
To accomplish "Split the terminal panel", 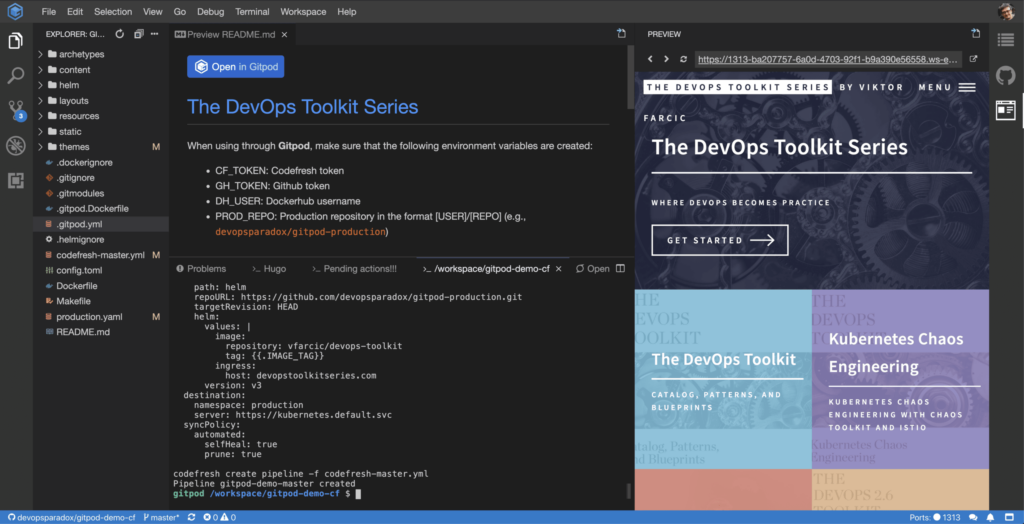I will [x=620, y=269].
